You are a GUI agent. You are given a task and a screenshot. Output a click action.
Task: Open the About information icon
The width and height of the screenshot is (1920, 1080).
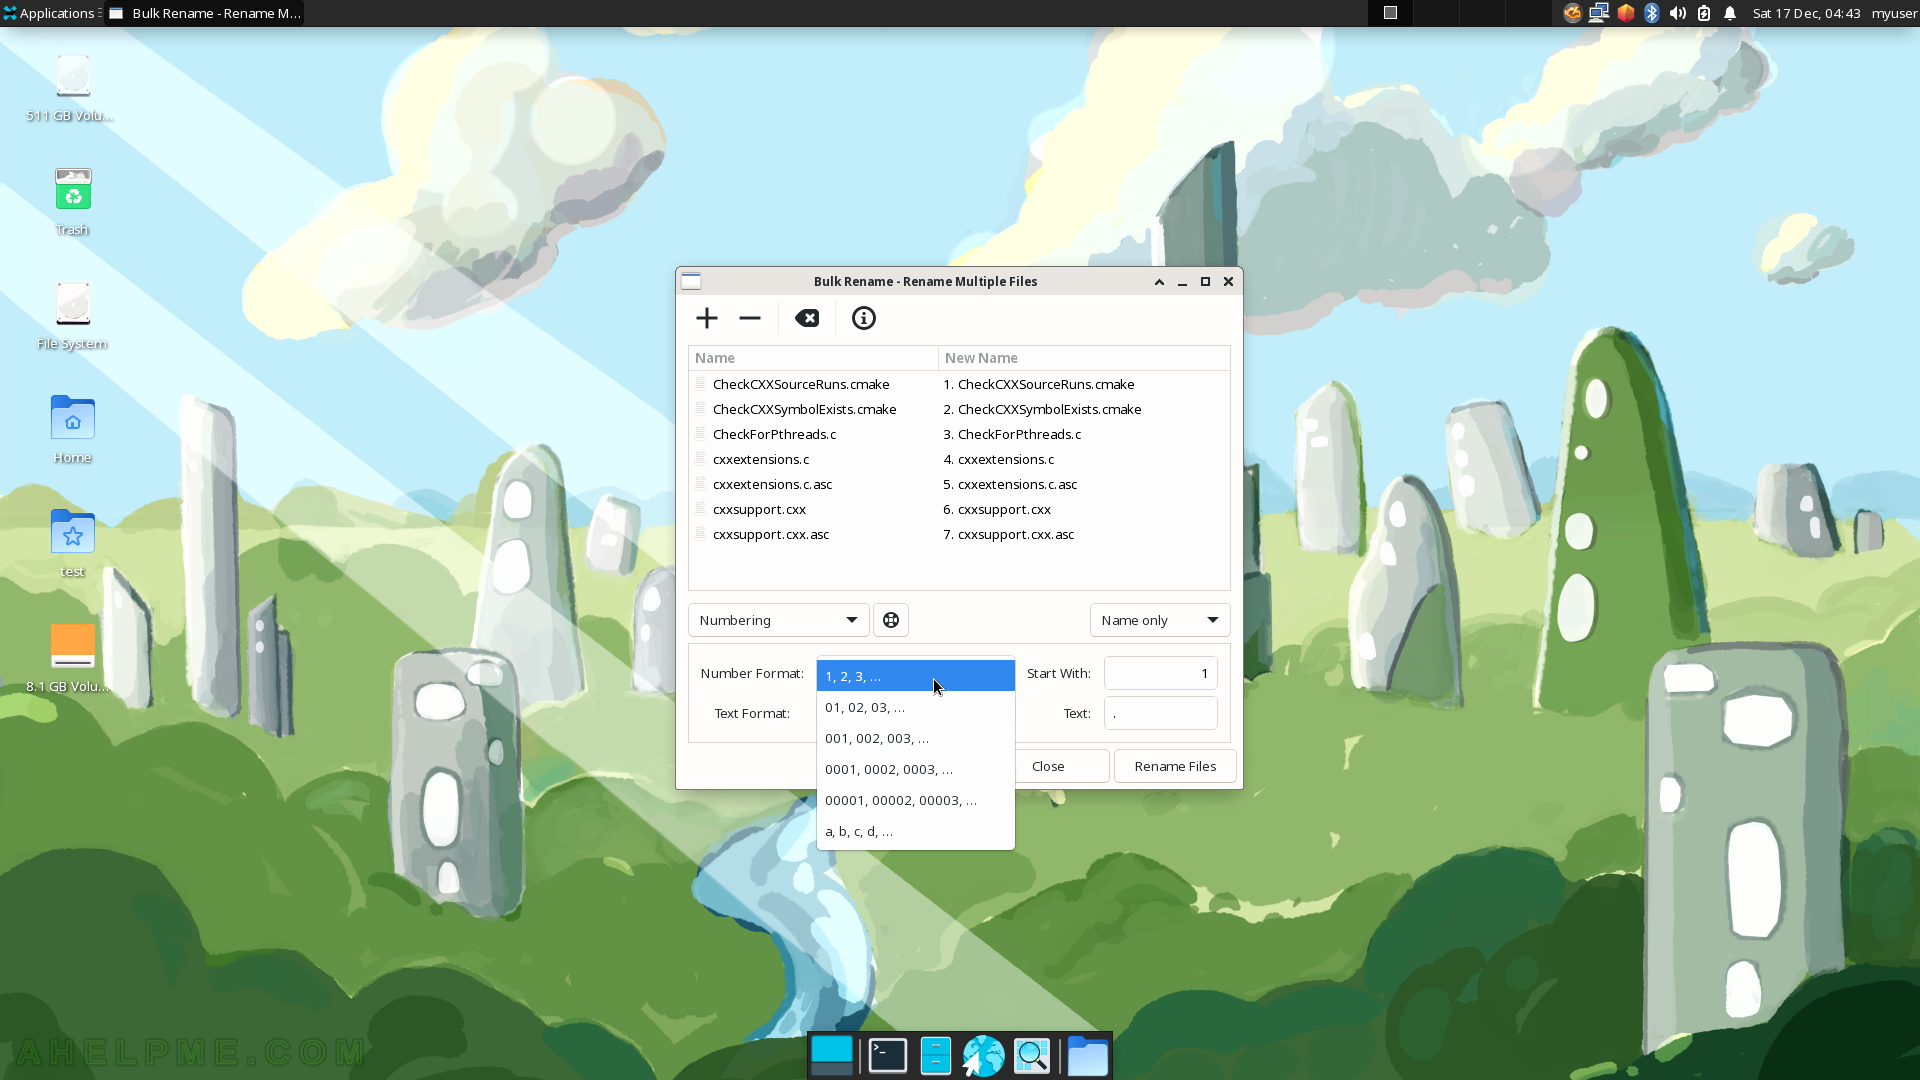[x=864, y=318]
